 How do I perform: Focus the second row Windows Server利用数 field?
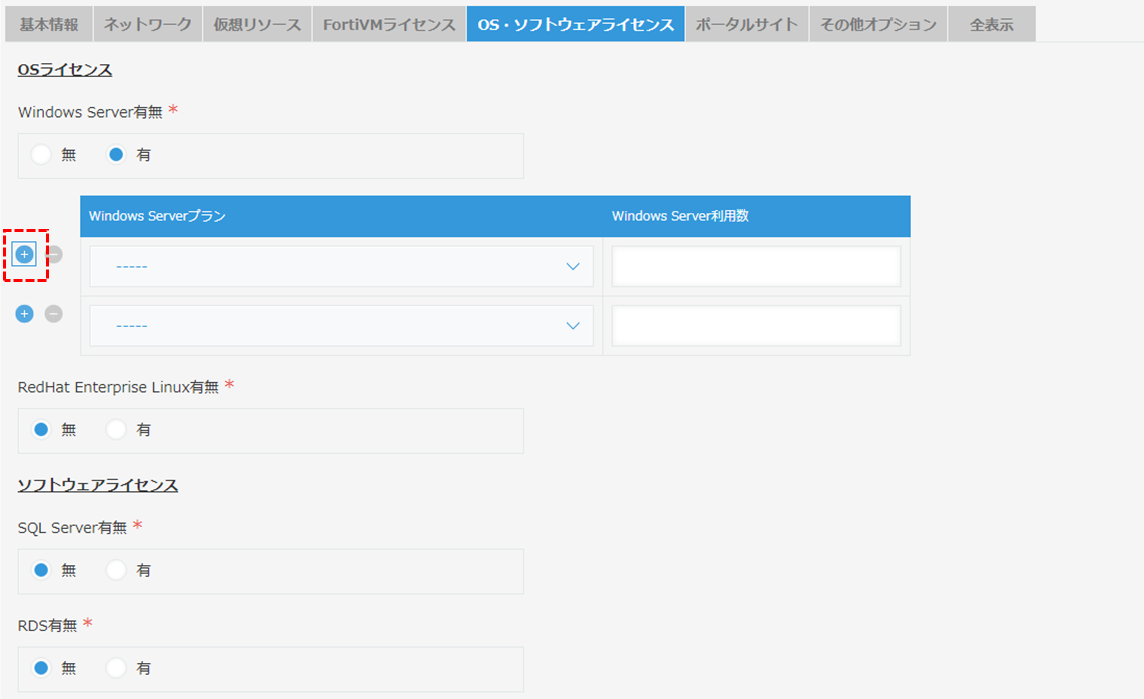point(756,325)
